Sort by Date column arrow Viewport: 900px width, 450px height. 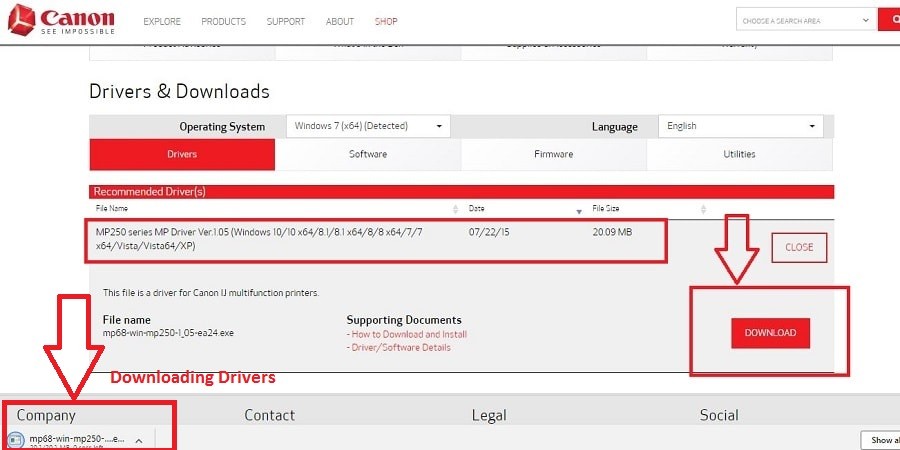579,211
